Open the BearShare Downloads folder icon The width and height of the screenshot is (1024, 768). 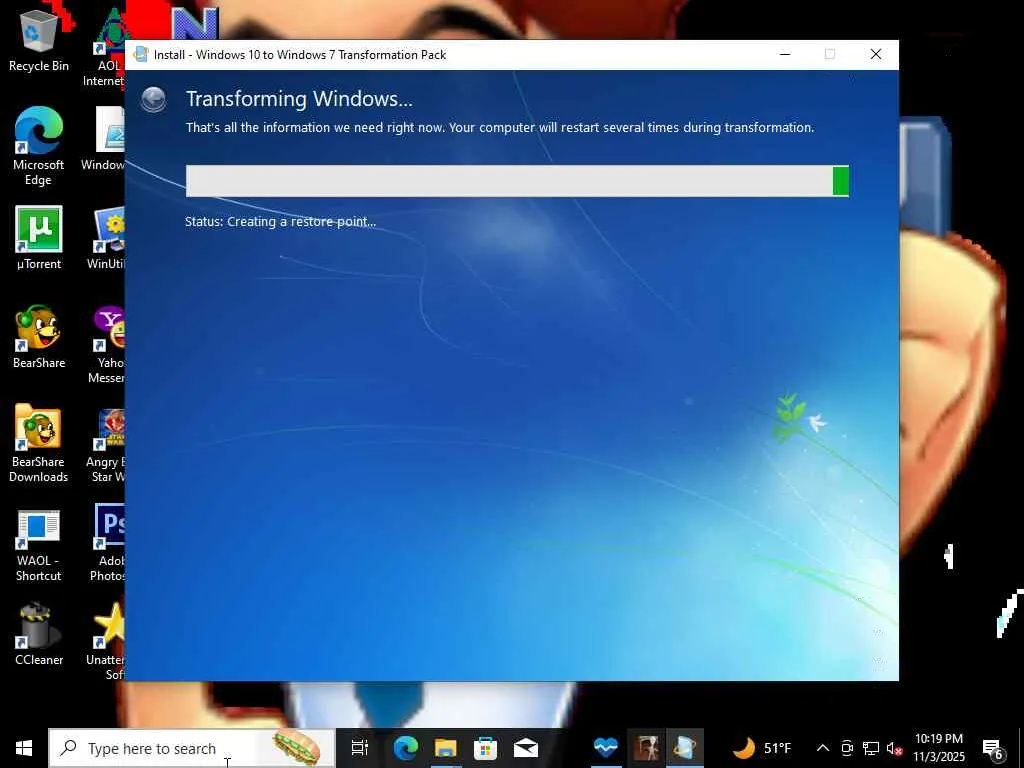point(39,443)
